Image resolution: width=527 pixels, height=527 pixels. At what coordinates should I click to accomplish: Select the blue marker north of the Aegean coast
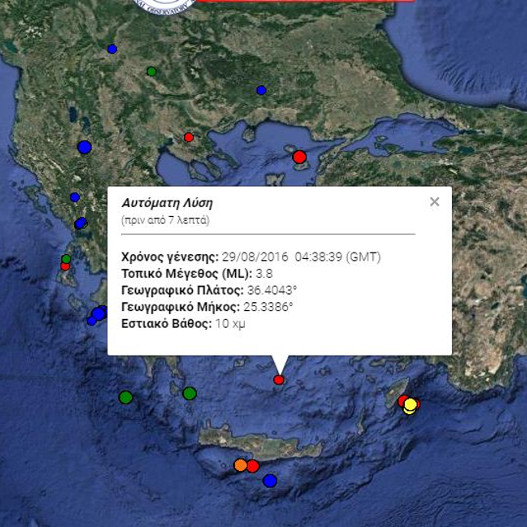(x=261, y=90)
